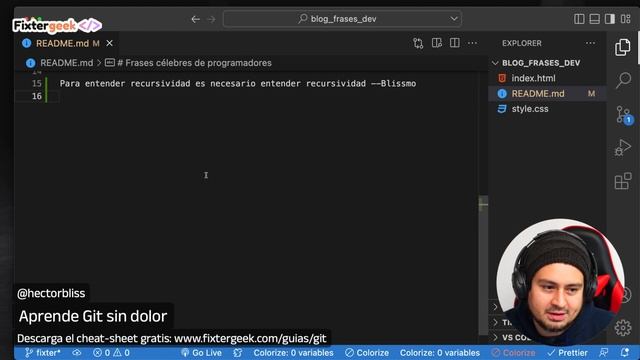Open the Search activity bar icon
640x360 pixels.
[623, 80]
